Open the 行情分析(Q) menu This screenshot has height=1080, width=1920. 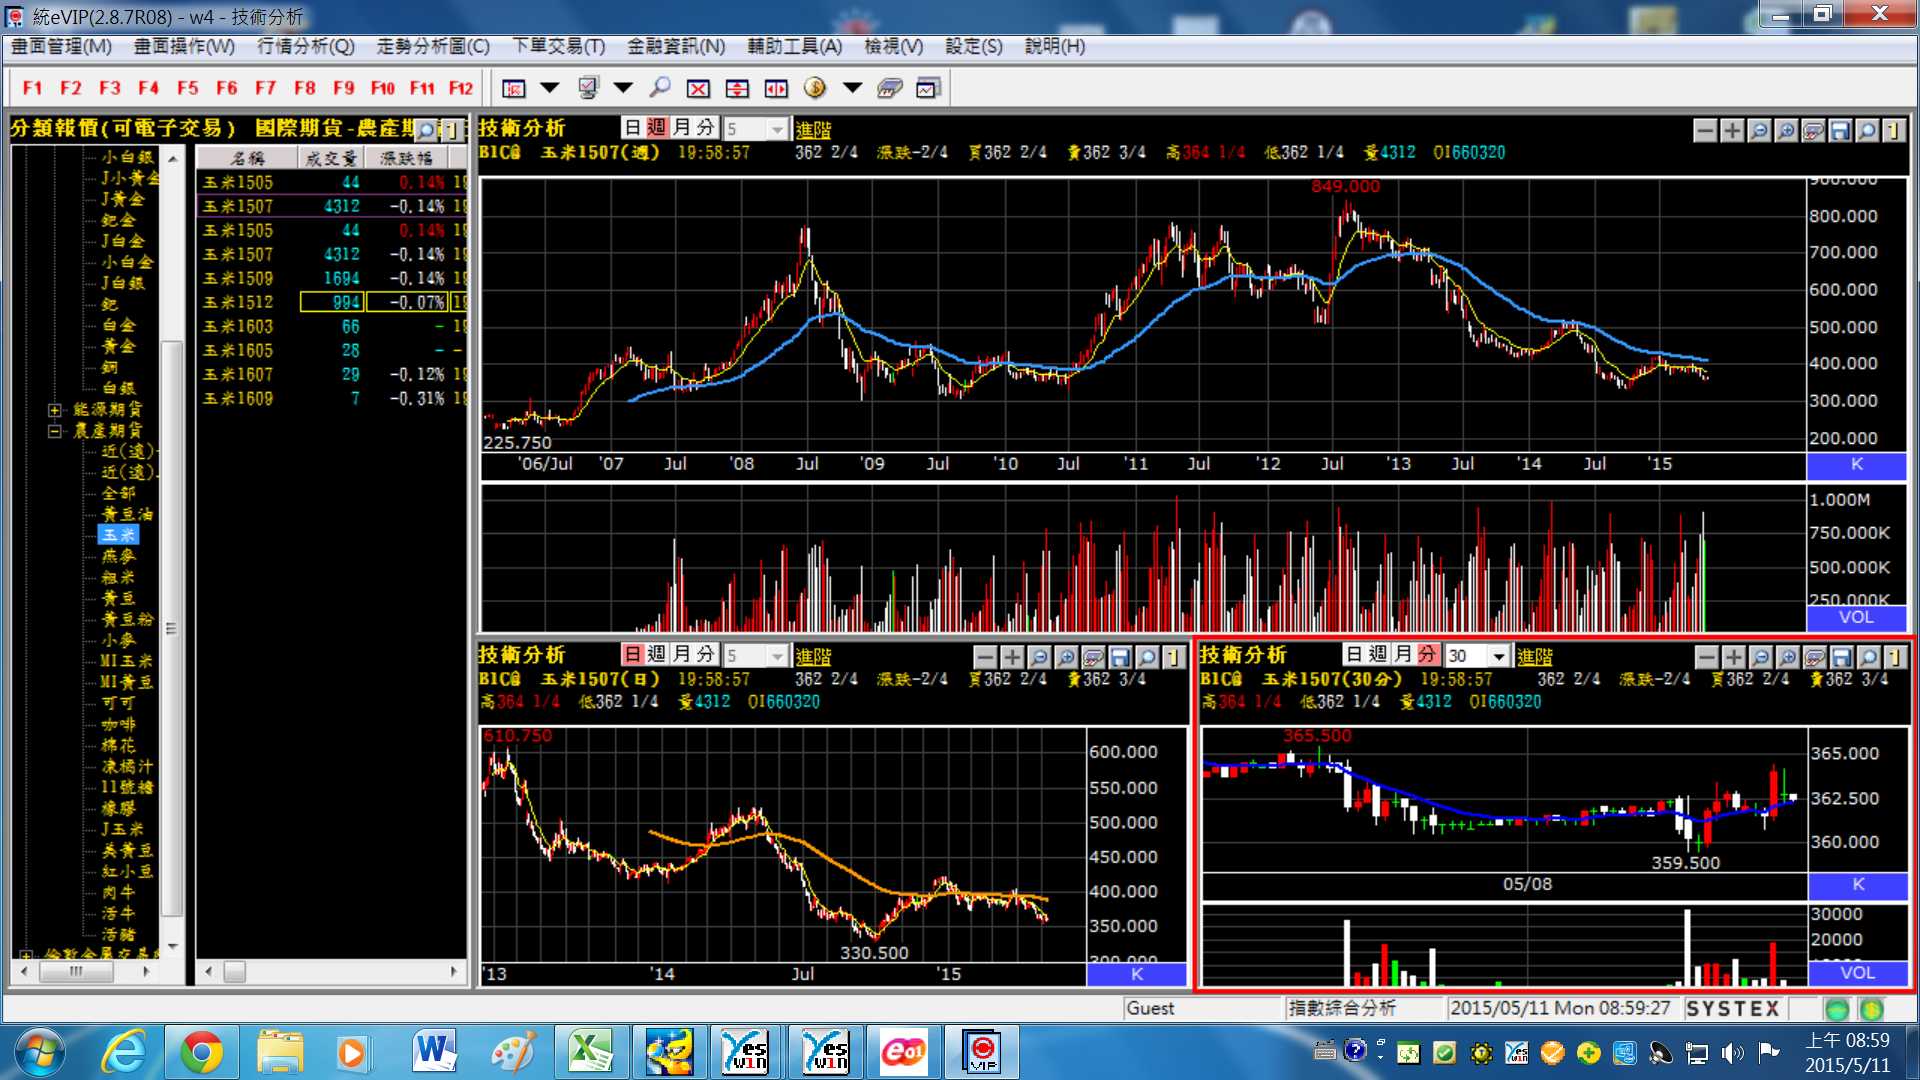[306, 46]
